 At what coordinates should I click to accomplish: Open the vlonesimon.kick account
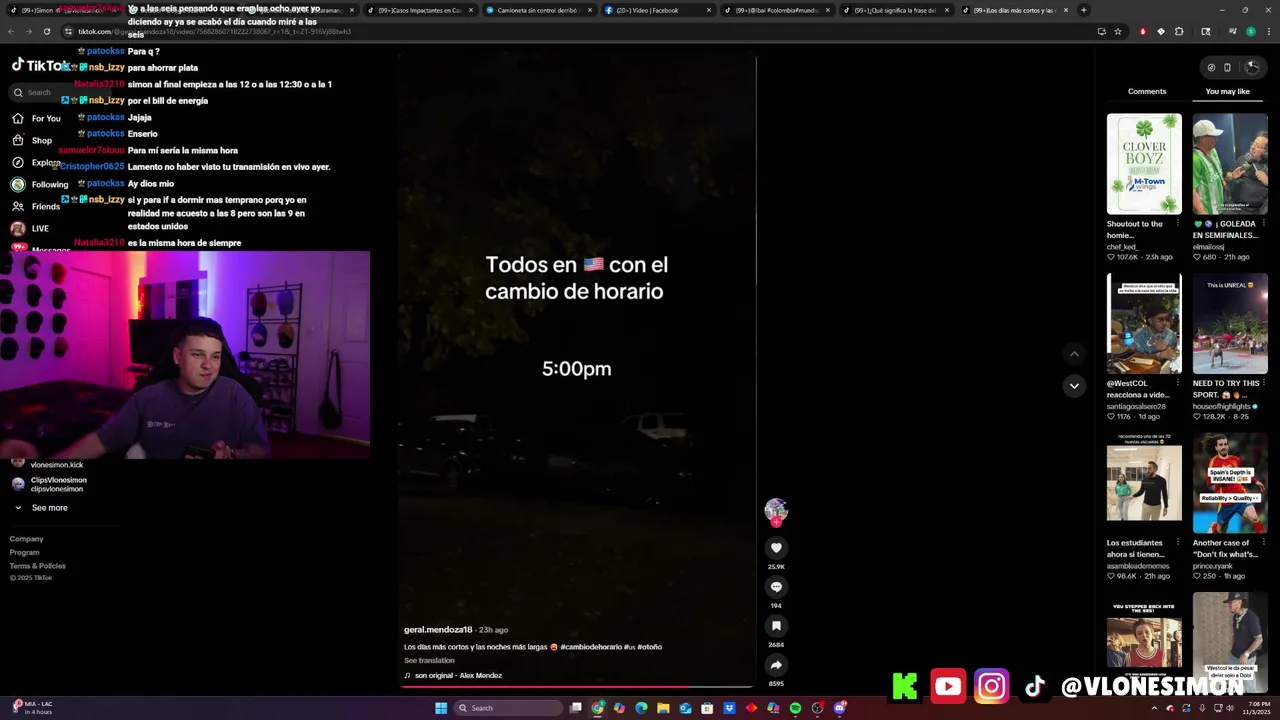pos(46,465)
